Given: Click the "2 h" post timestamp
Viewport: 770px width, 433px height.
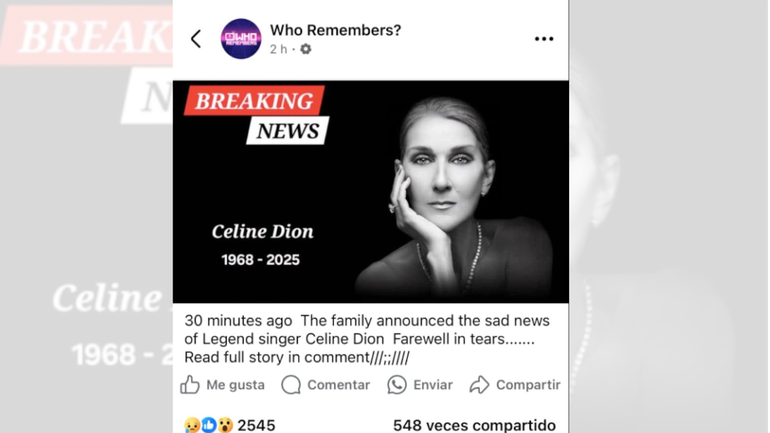Looking at the screenshot, I should (x=279, y=49).
